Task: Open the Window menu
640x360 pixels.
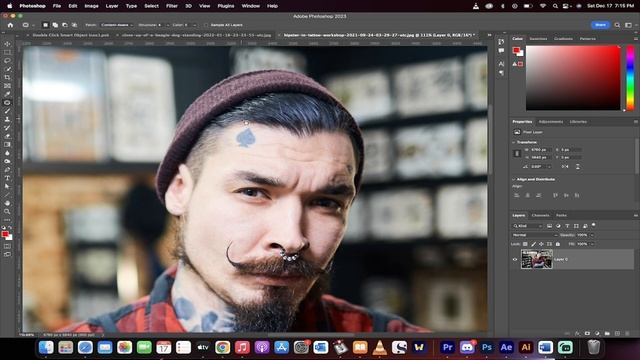Action: 251,6
